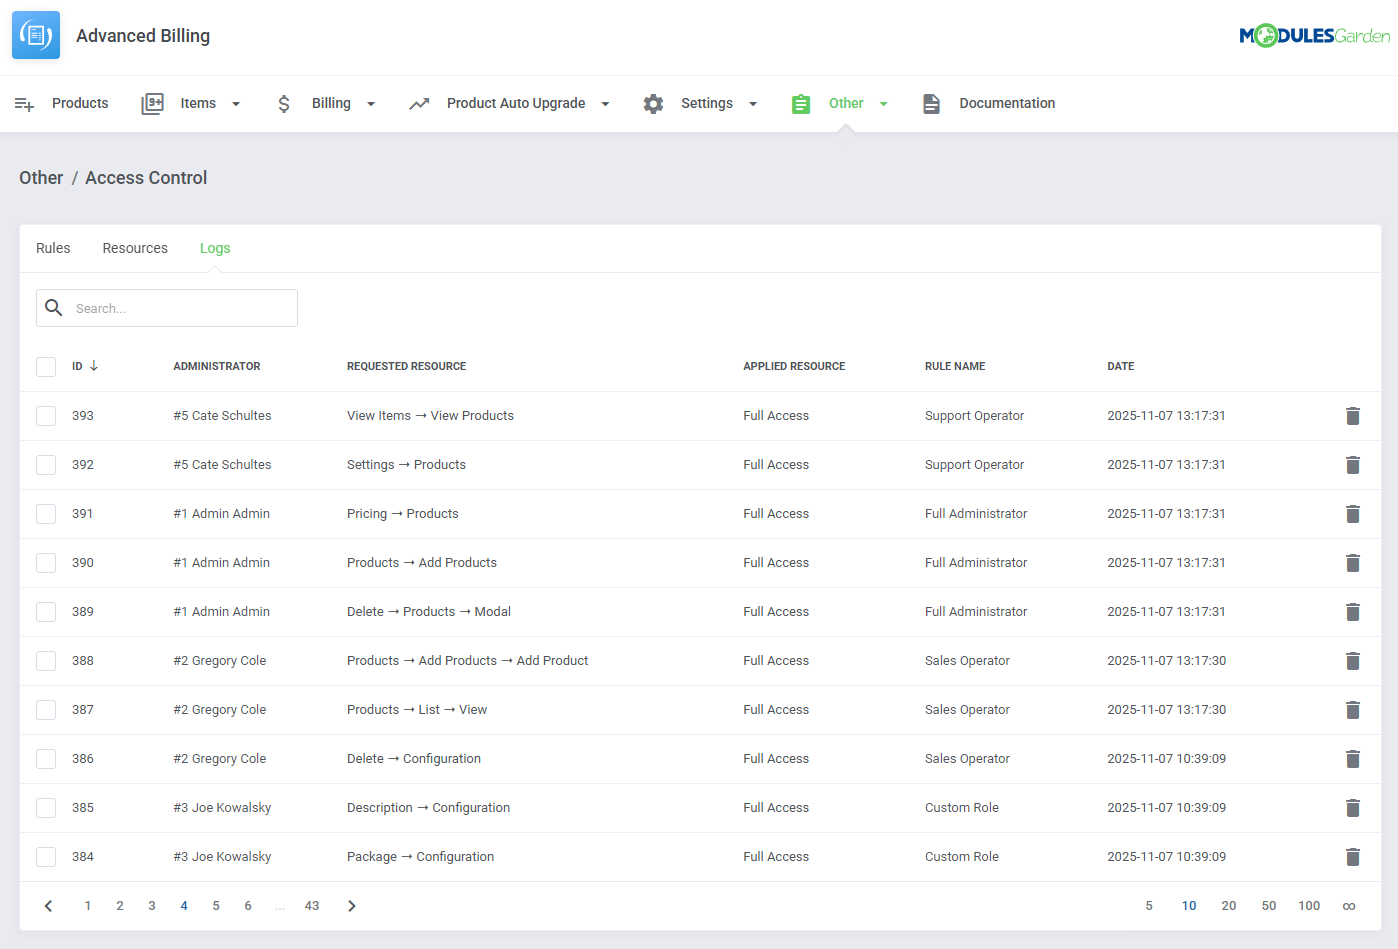Screen dimensions: 1398x949
Task: Open the Settings dropdown chevron
Action: click(753, 103)
